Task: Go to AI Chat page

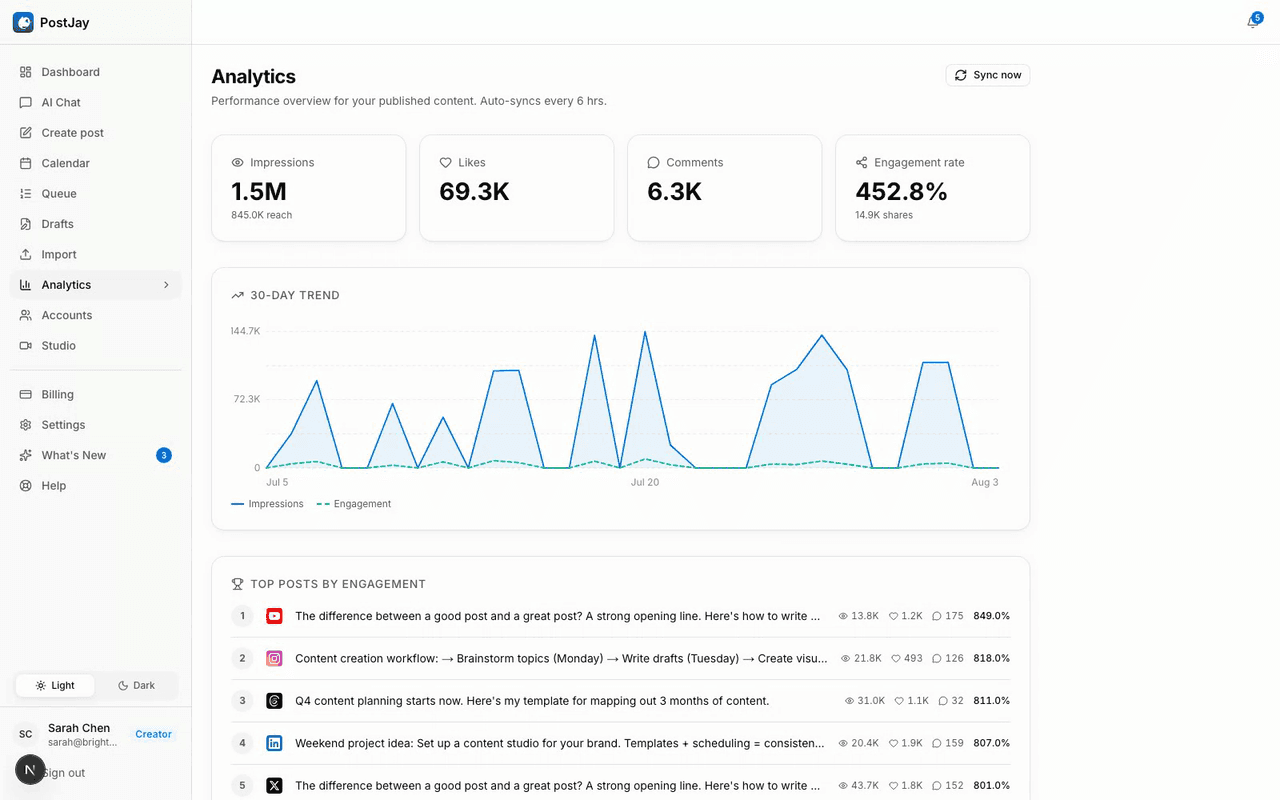Action: 96,102
